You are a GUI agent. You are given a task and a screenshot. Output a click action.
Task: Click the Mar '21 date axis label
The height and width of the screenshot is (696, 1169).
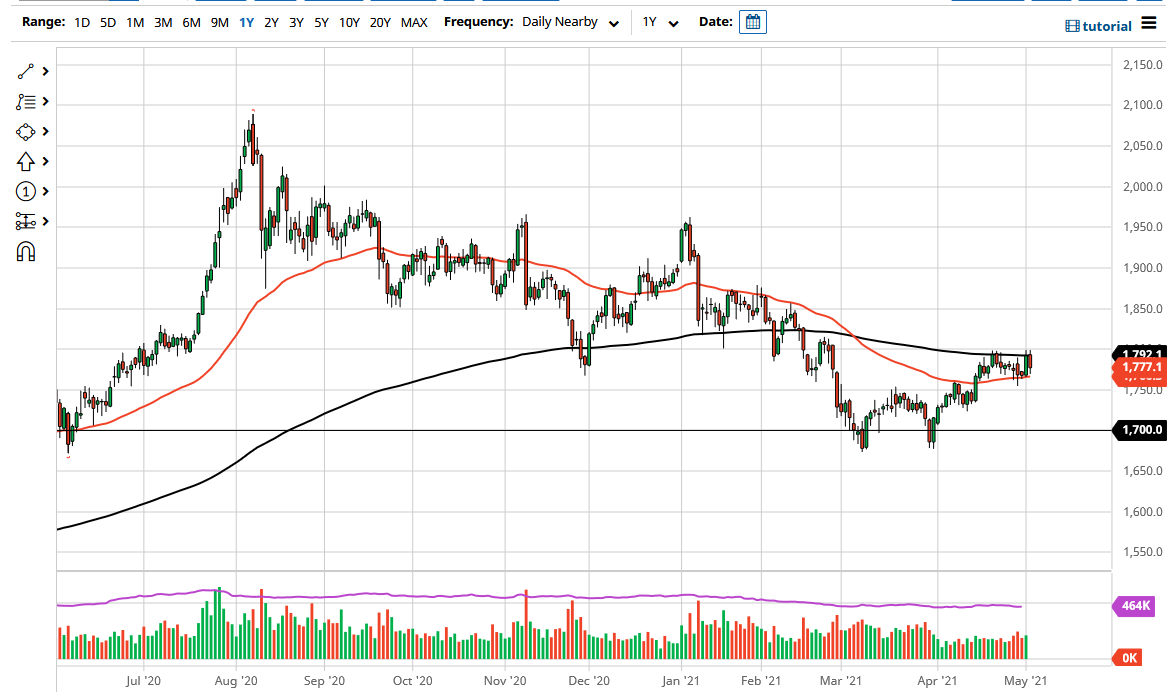click(x=841, y=681)
